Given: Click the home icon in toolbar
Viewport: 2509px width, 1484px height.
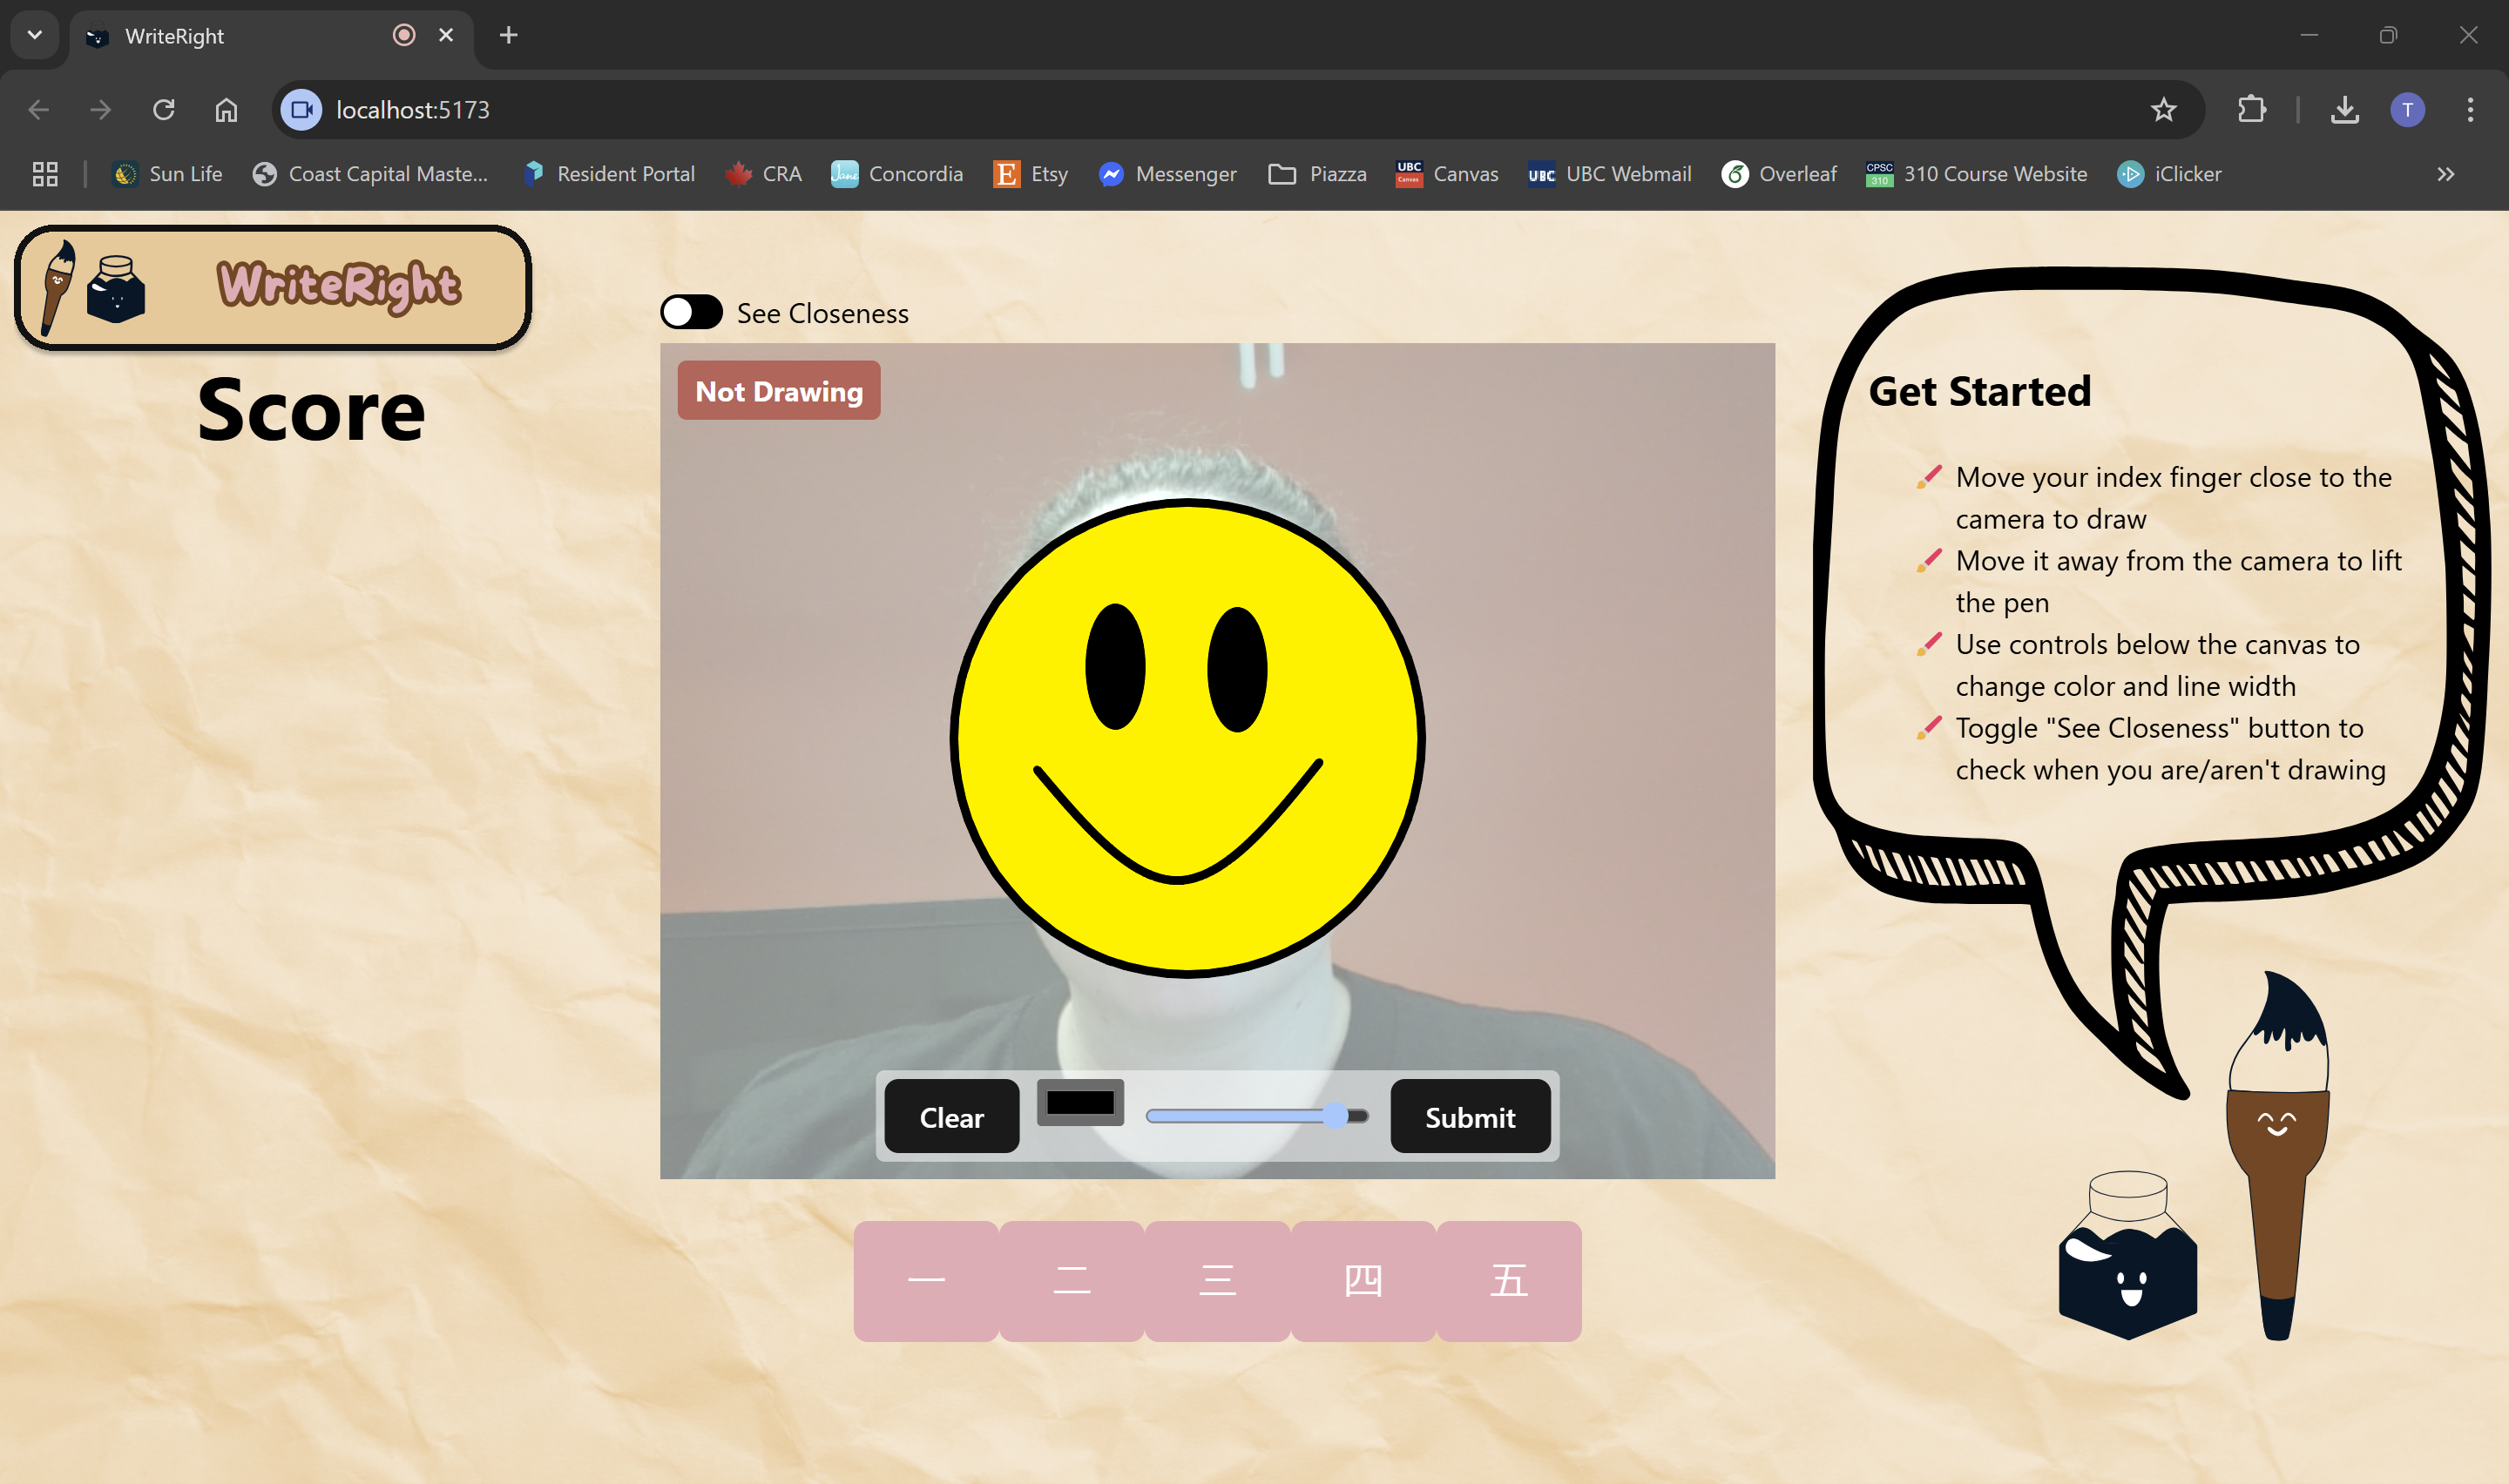Looking at the screenshot, I should point(226,109).
